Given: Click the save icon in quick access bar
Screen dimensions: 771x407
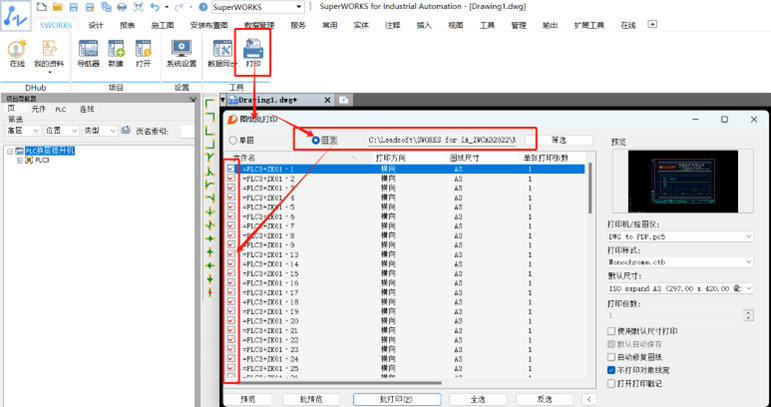Looking at the screenshot, I should point(73,7).
